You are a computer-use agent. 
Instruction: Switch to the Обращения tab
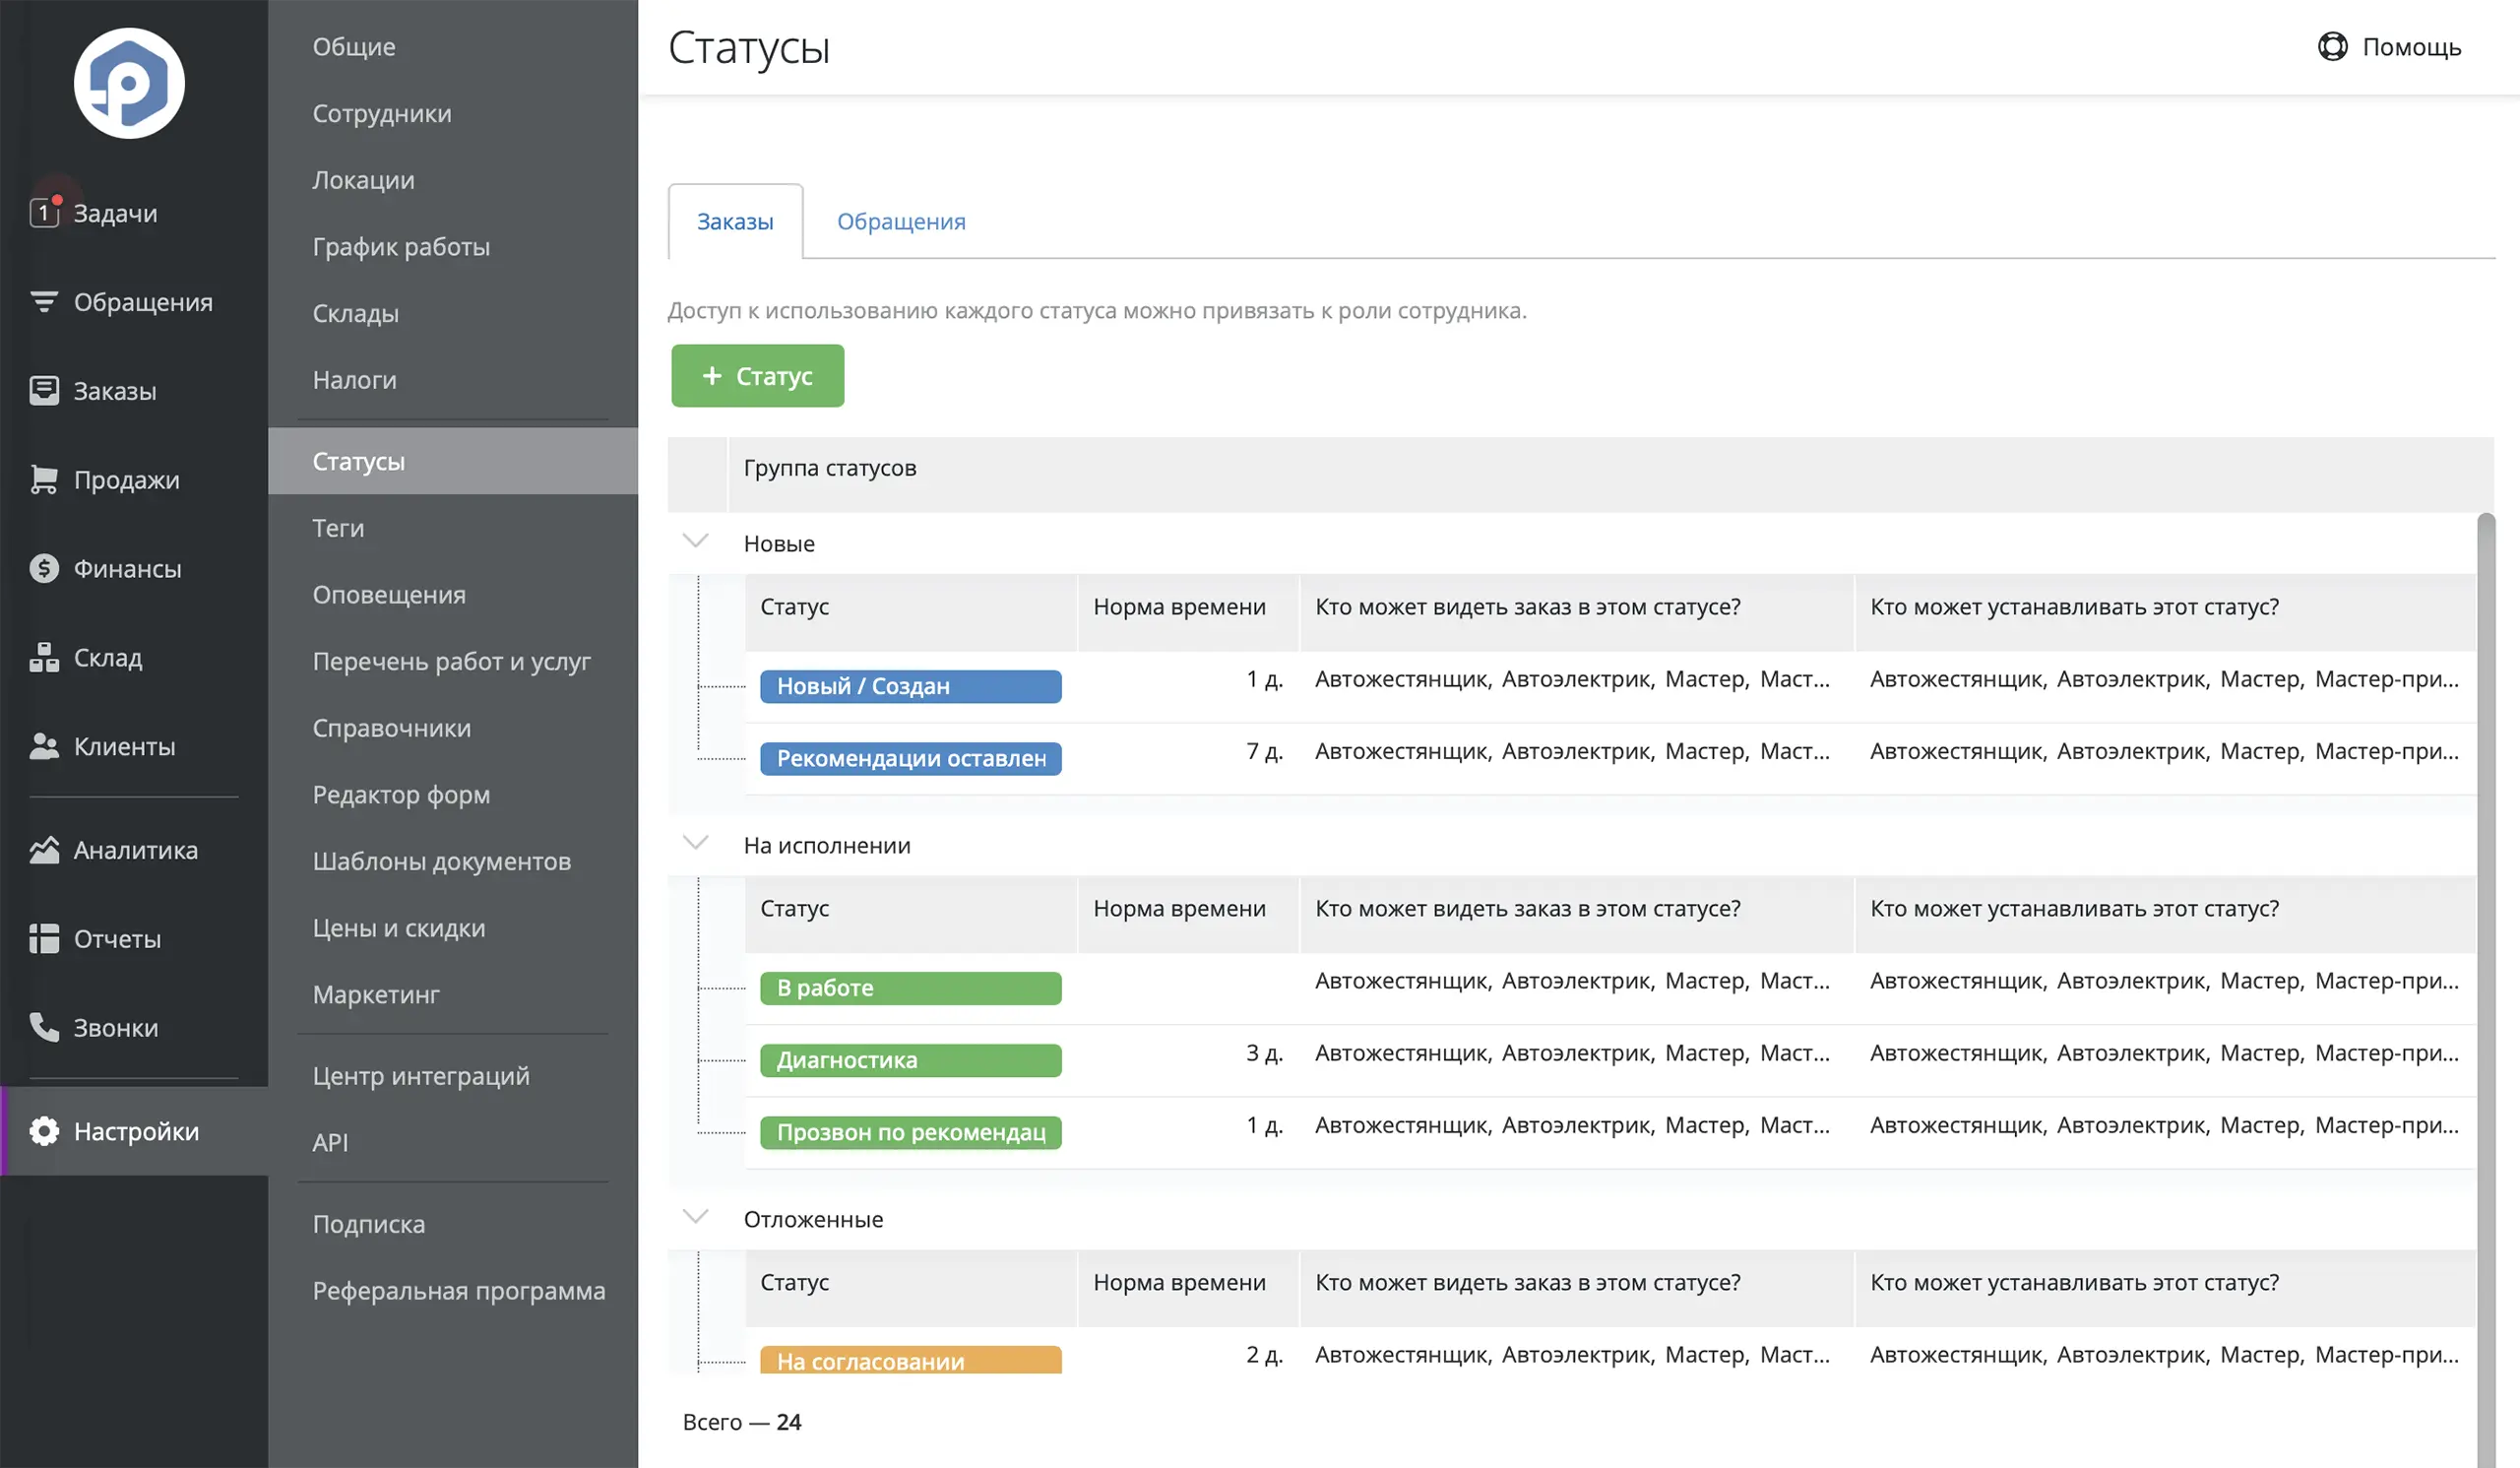[x=901, y=221]
